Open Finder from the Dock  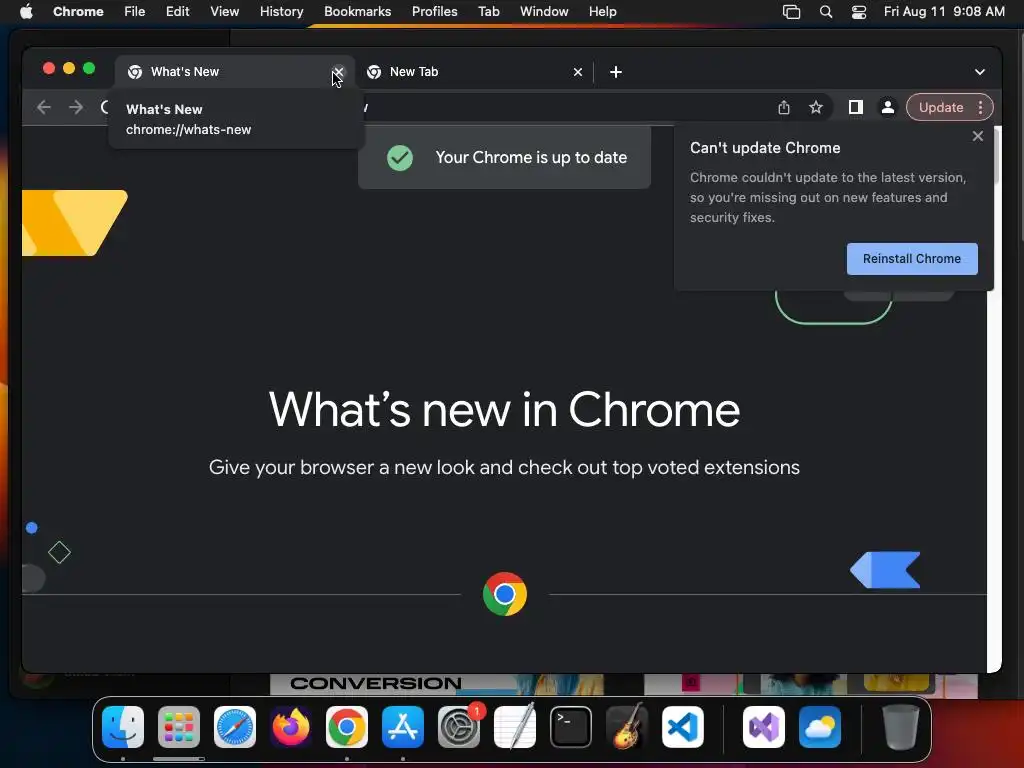(x=123, y=727)
